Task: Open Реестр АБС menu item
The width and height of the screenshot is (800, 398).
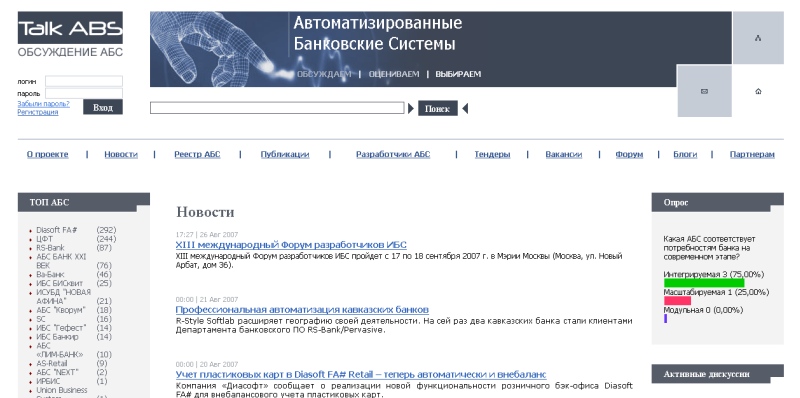Action: click(197, 155)
